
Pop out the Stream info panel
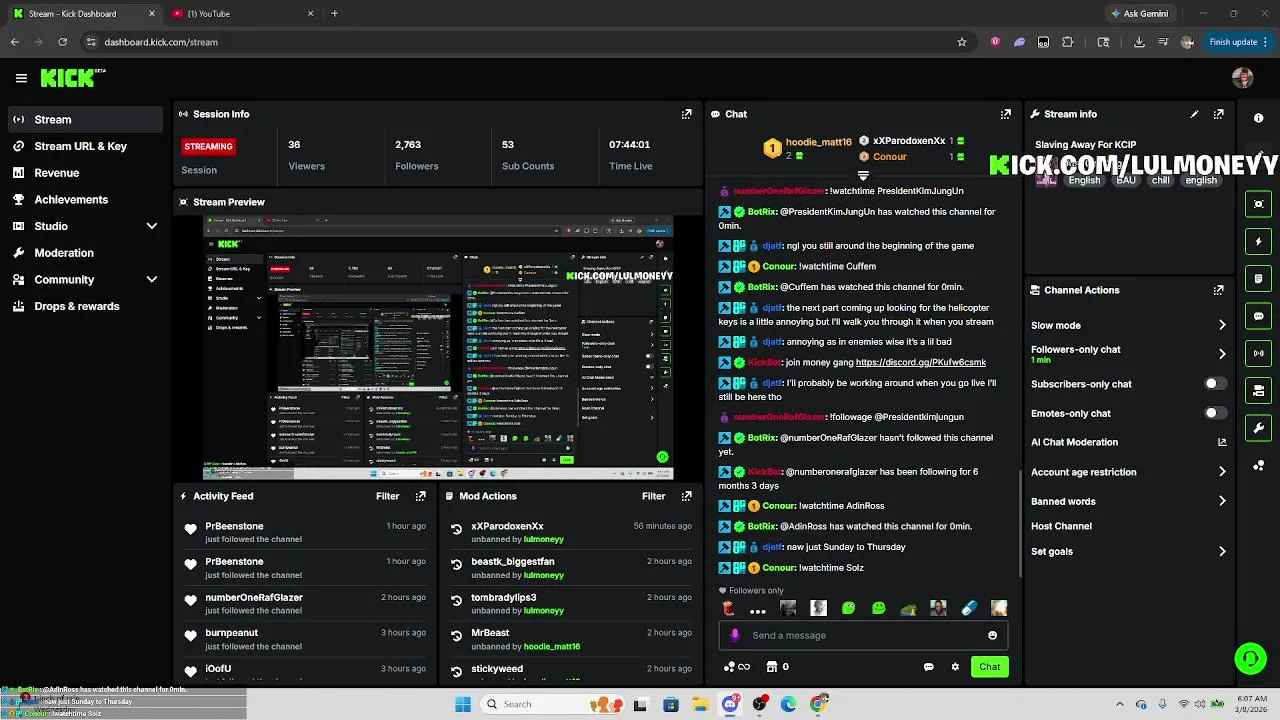1218,114
